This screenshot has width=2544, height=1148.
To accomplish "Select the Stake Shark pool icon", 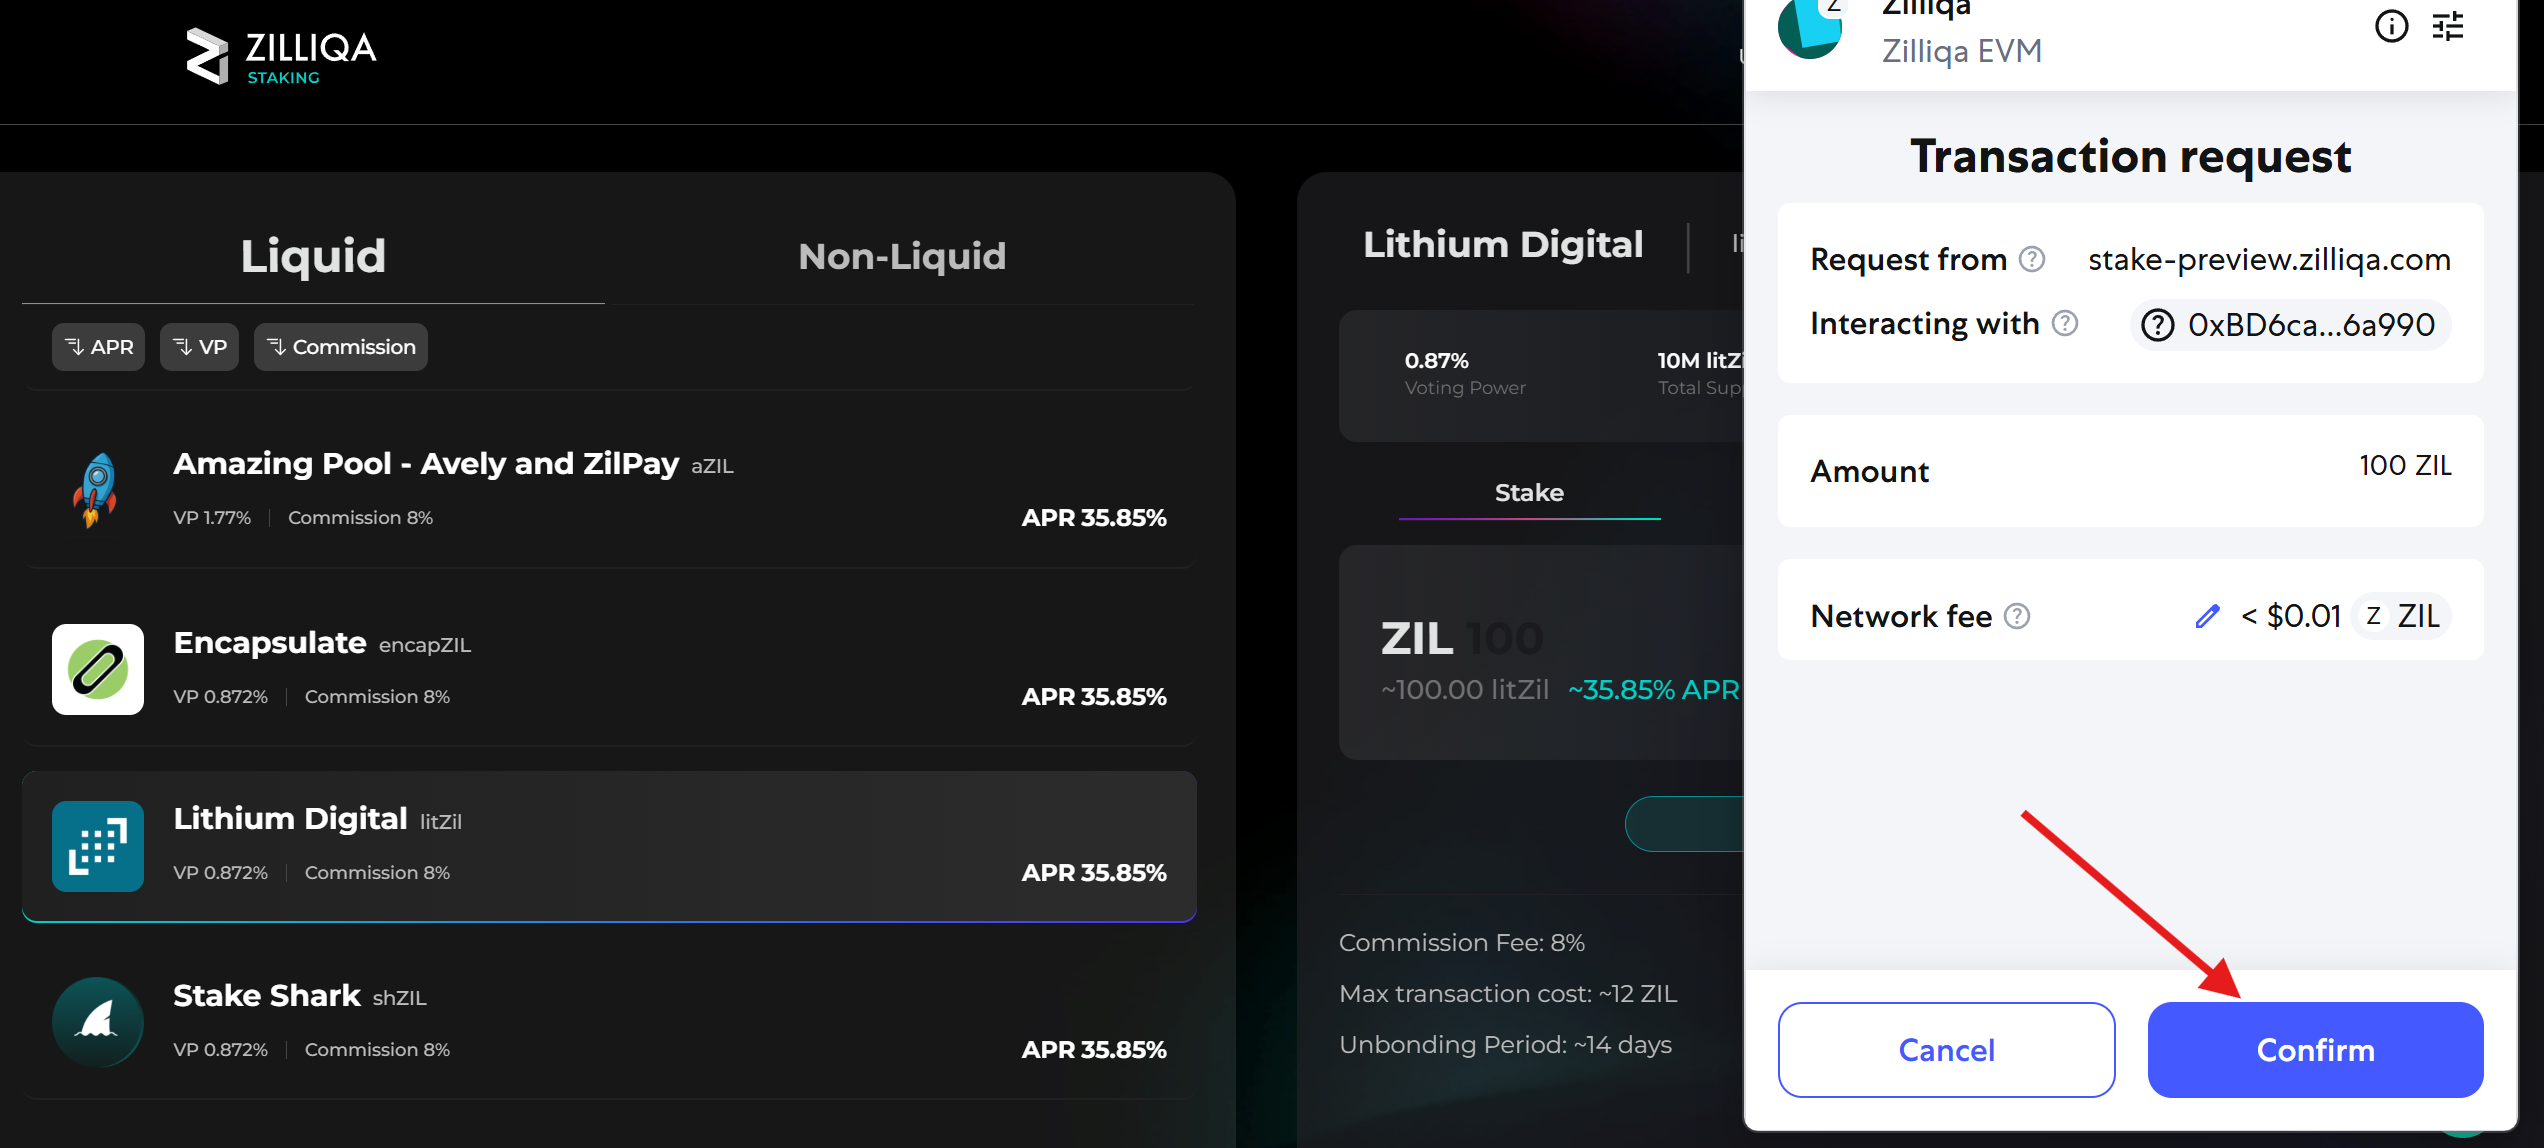I will (x=97, y=1022).
